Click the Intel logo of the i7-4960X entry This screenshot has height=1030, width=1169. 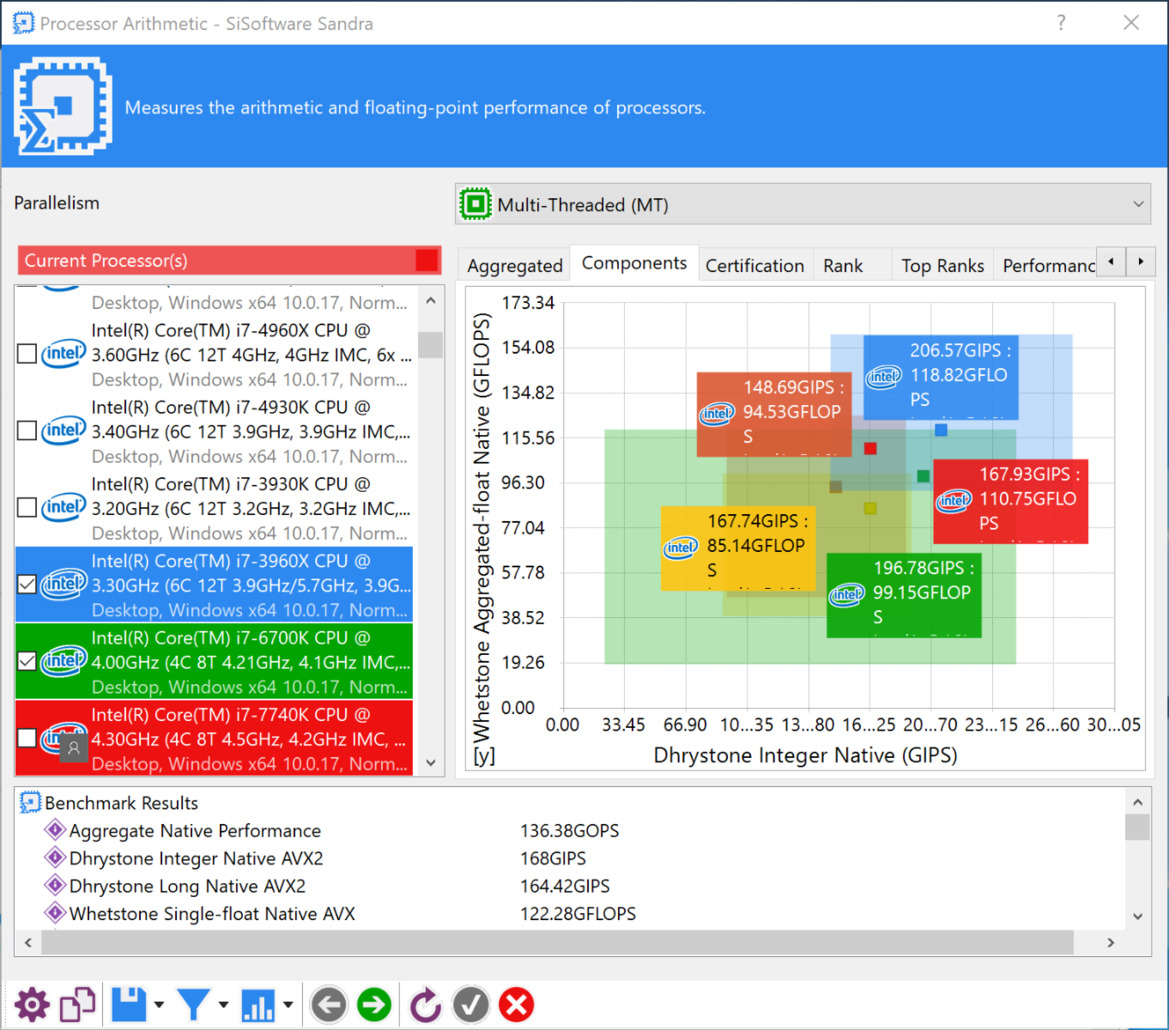[x=63, y=353]
